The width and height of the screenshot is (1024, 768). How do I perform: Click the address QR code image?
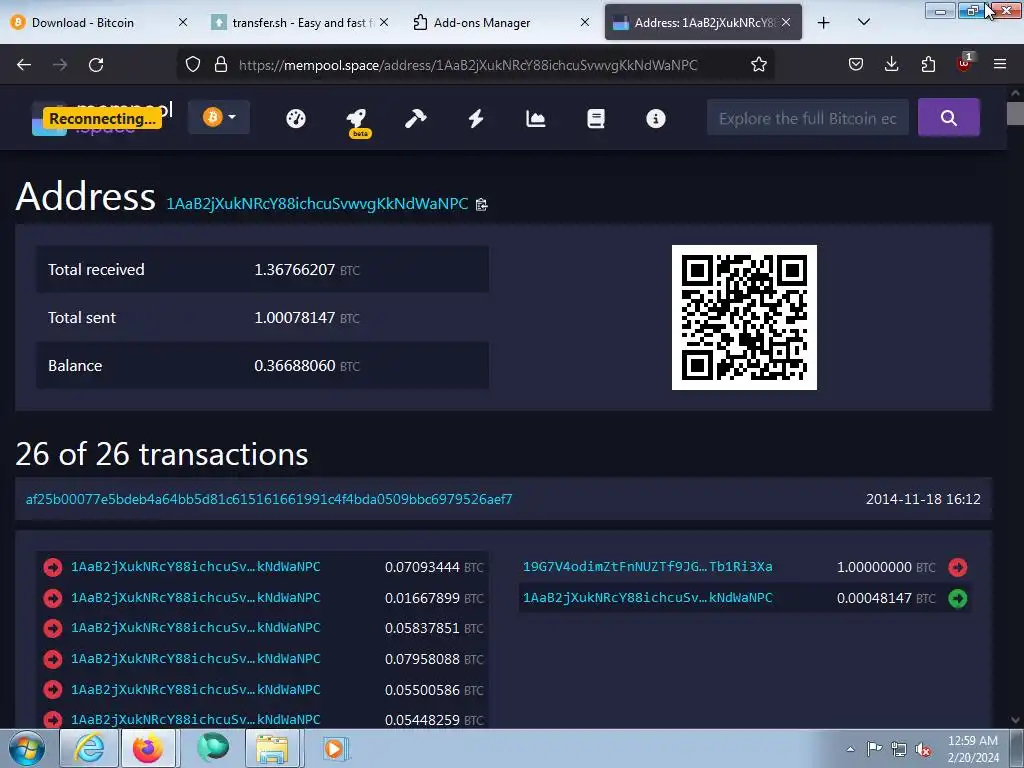[x=744, y=317]
